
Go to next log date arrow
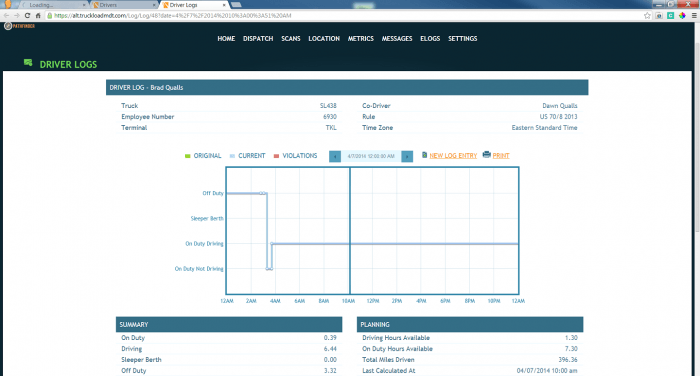click(x=407, y=156)
